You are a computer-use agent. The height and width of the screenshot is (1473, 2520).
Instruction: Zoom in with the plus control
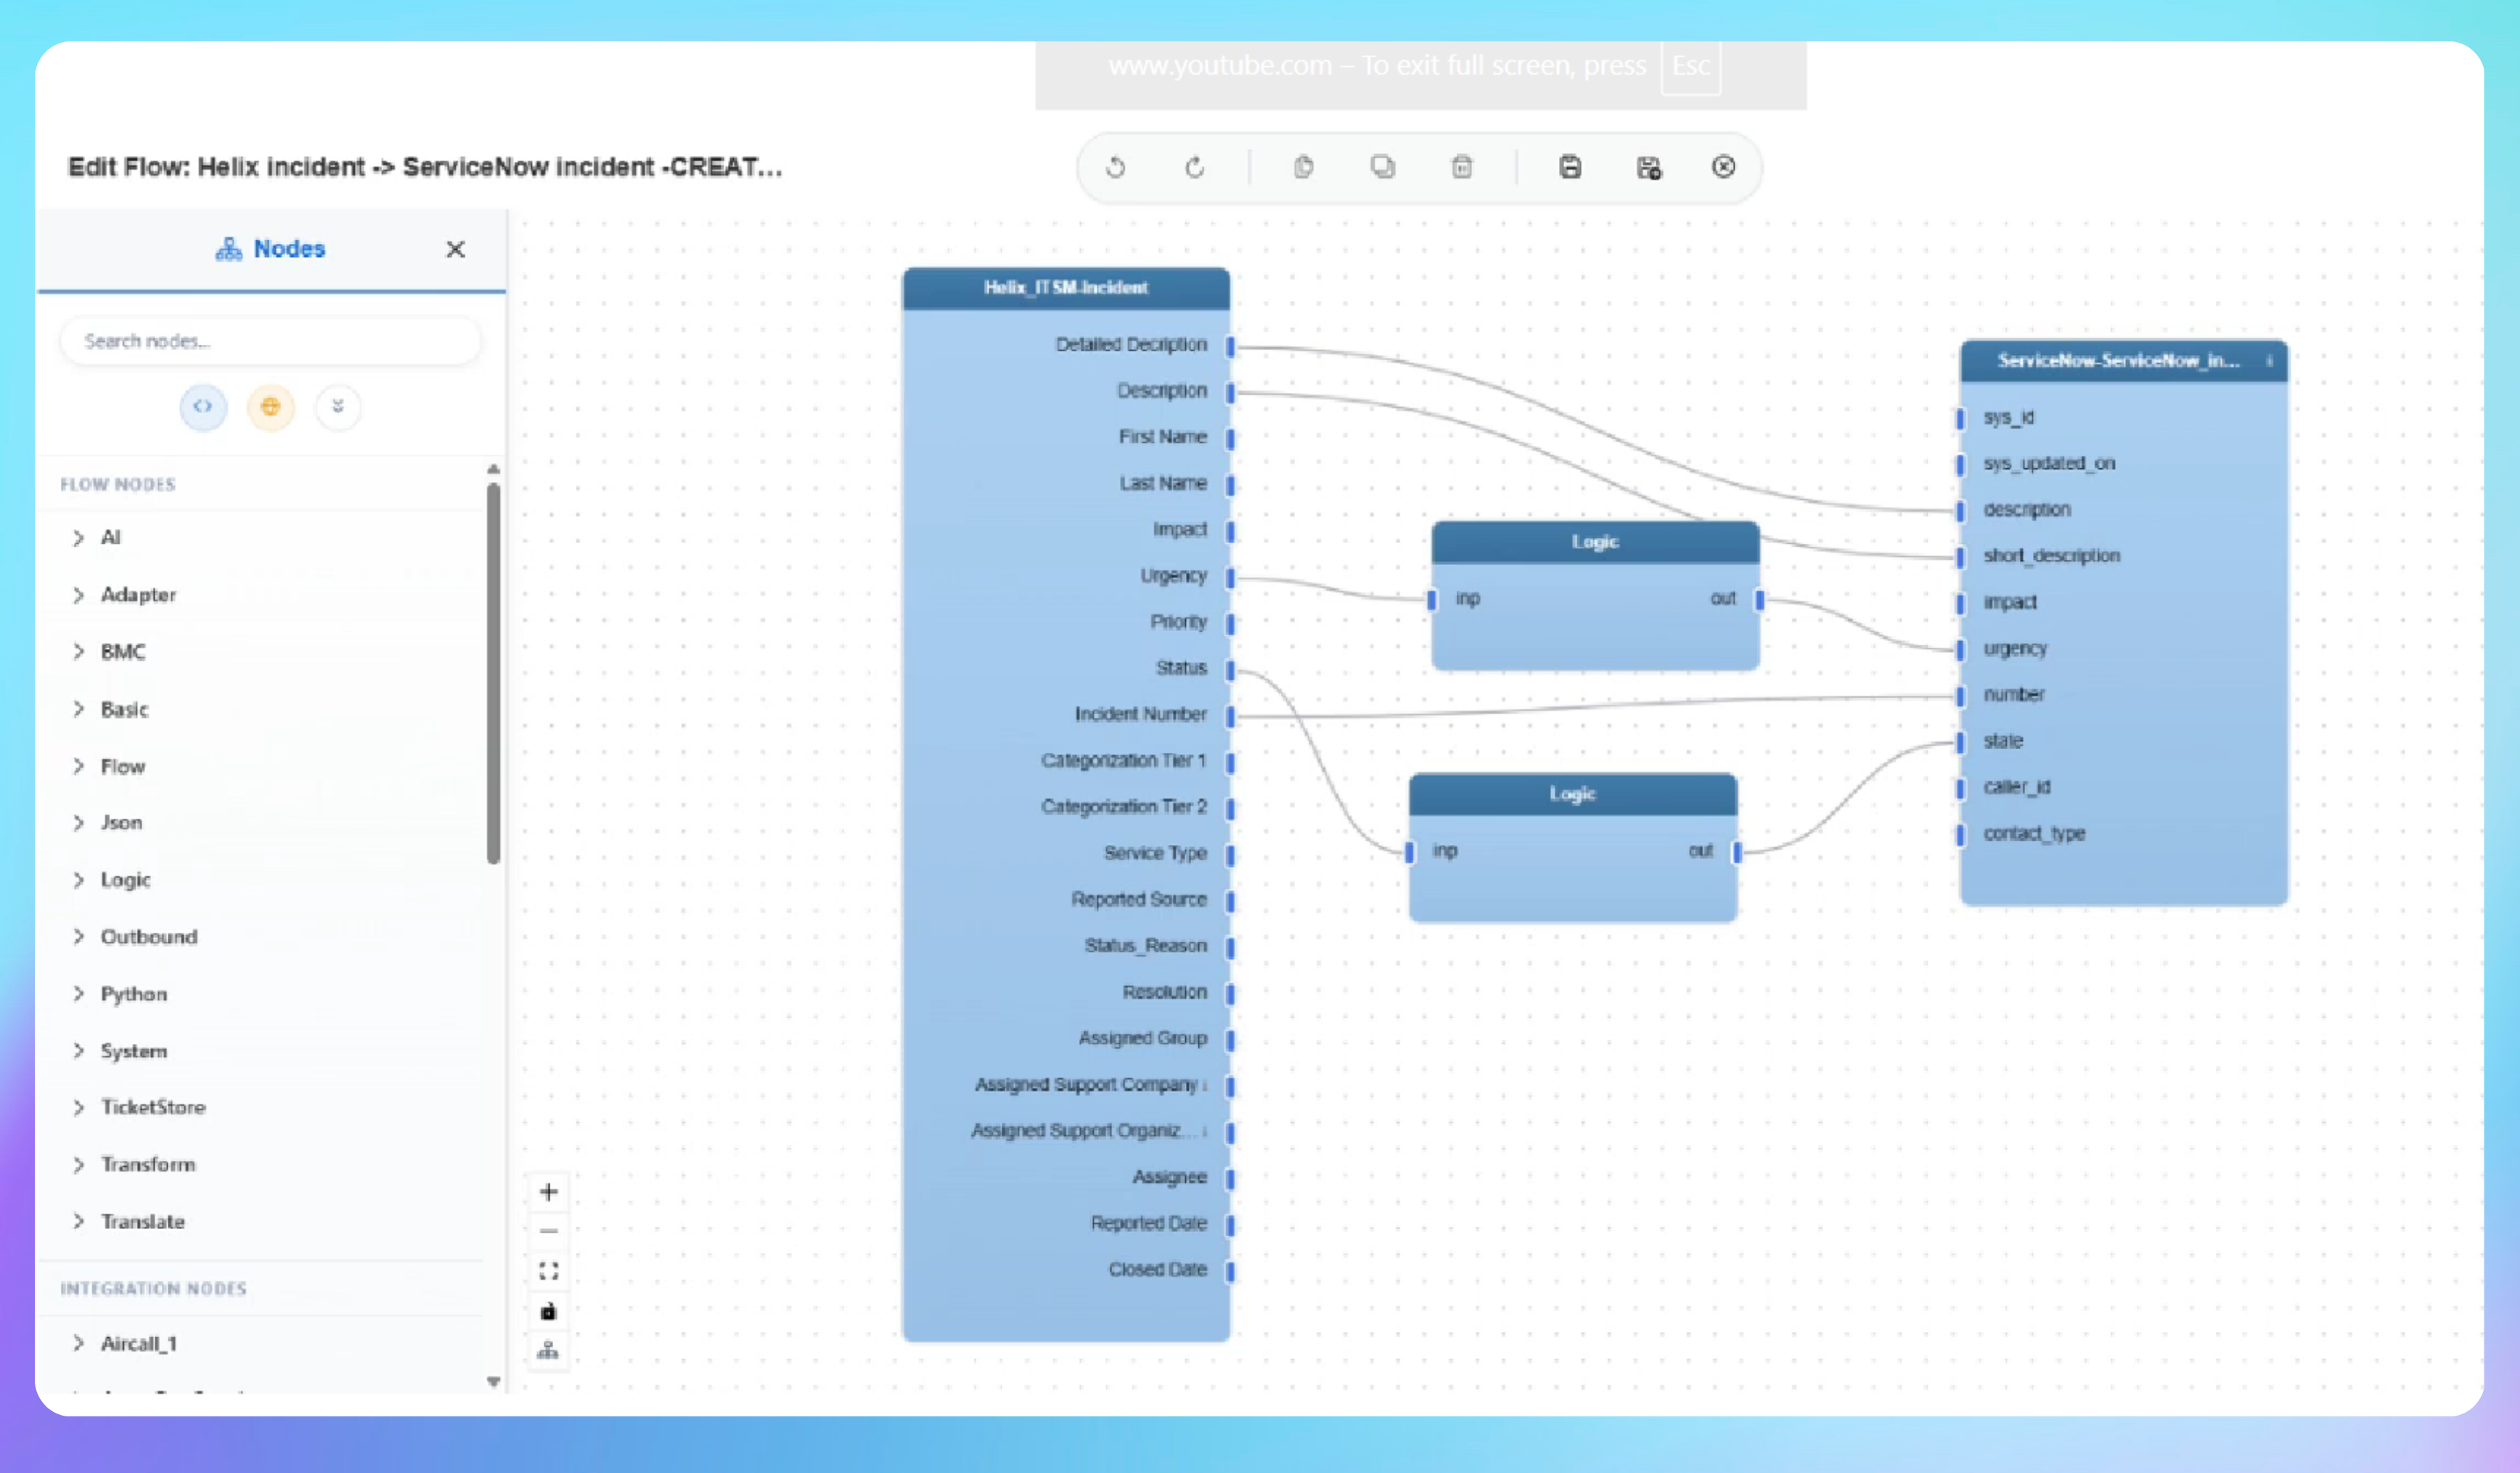point(548,1191)
